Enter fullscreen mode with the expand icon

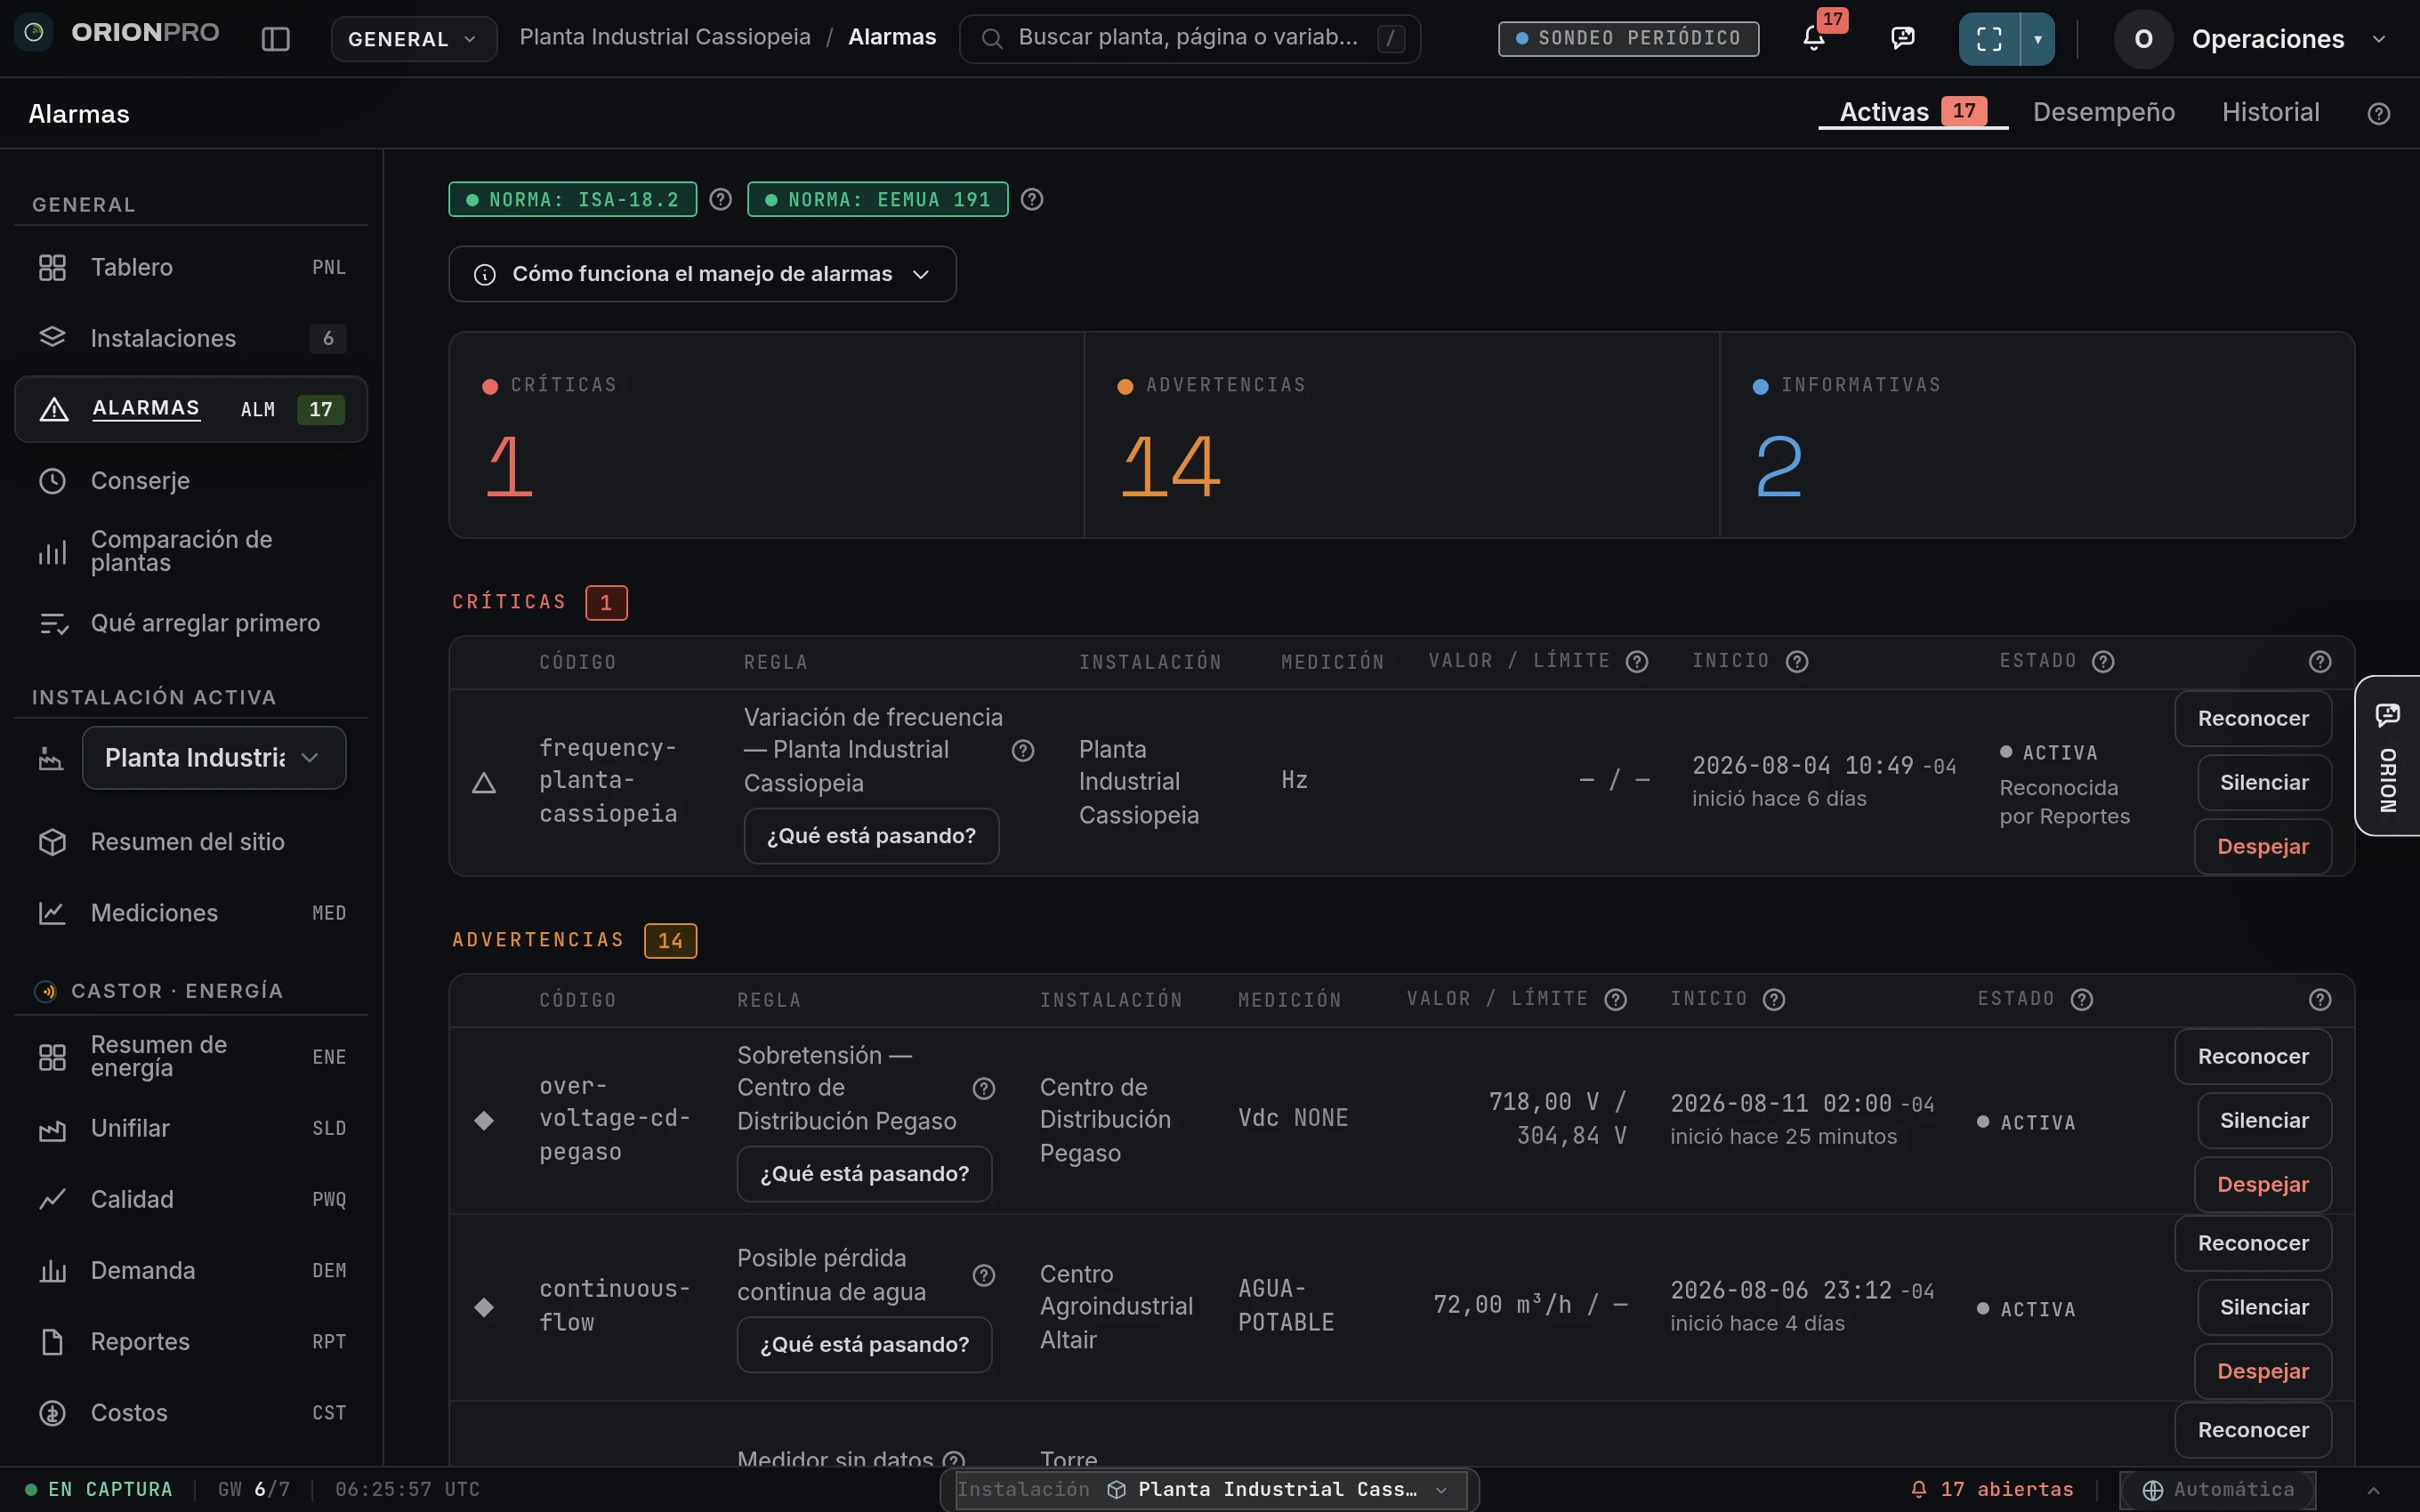pos(1989,39)
